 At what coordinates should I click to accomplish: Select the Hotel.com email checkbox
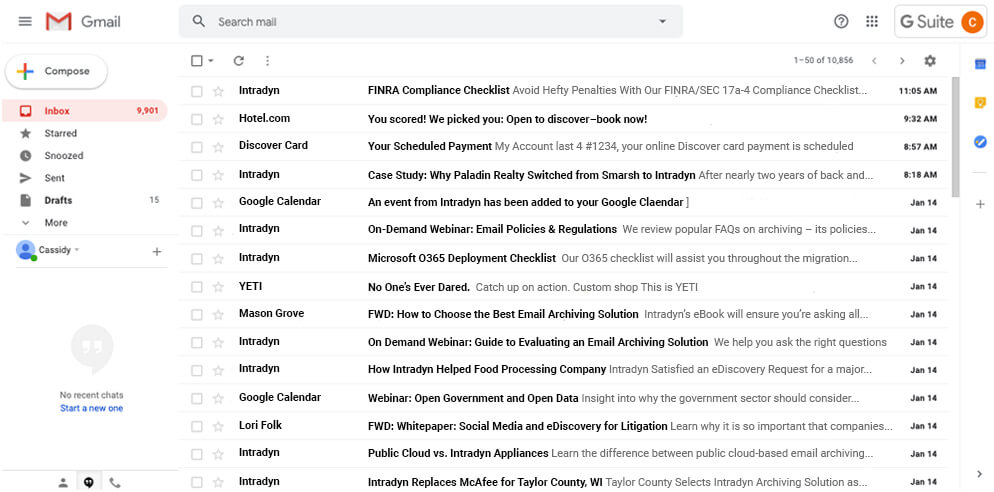197,119
